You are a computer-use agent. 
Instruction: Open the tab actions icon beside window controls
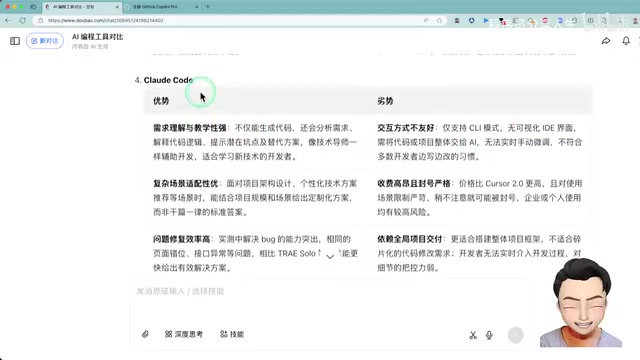pyautogui.click(x=33, y=7)
